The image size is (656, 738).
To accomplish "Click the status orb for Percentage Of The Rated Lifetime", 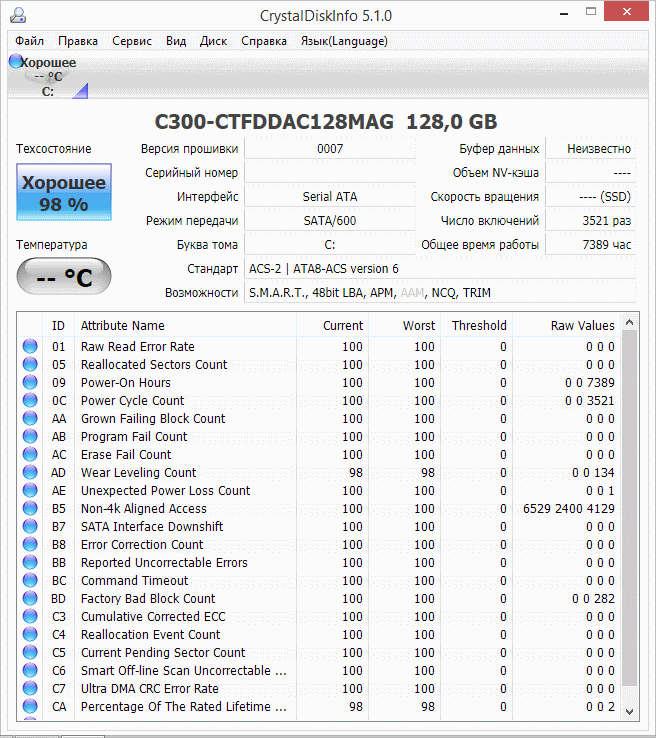I will pyautogui.click(x=30, y=706).
